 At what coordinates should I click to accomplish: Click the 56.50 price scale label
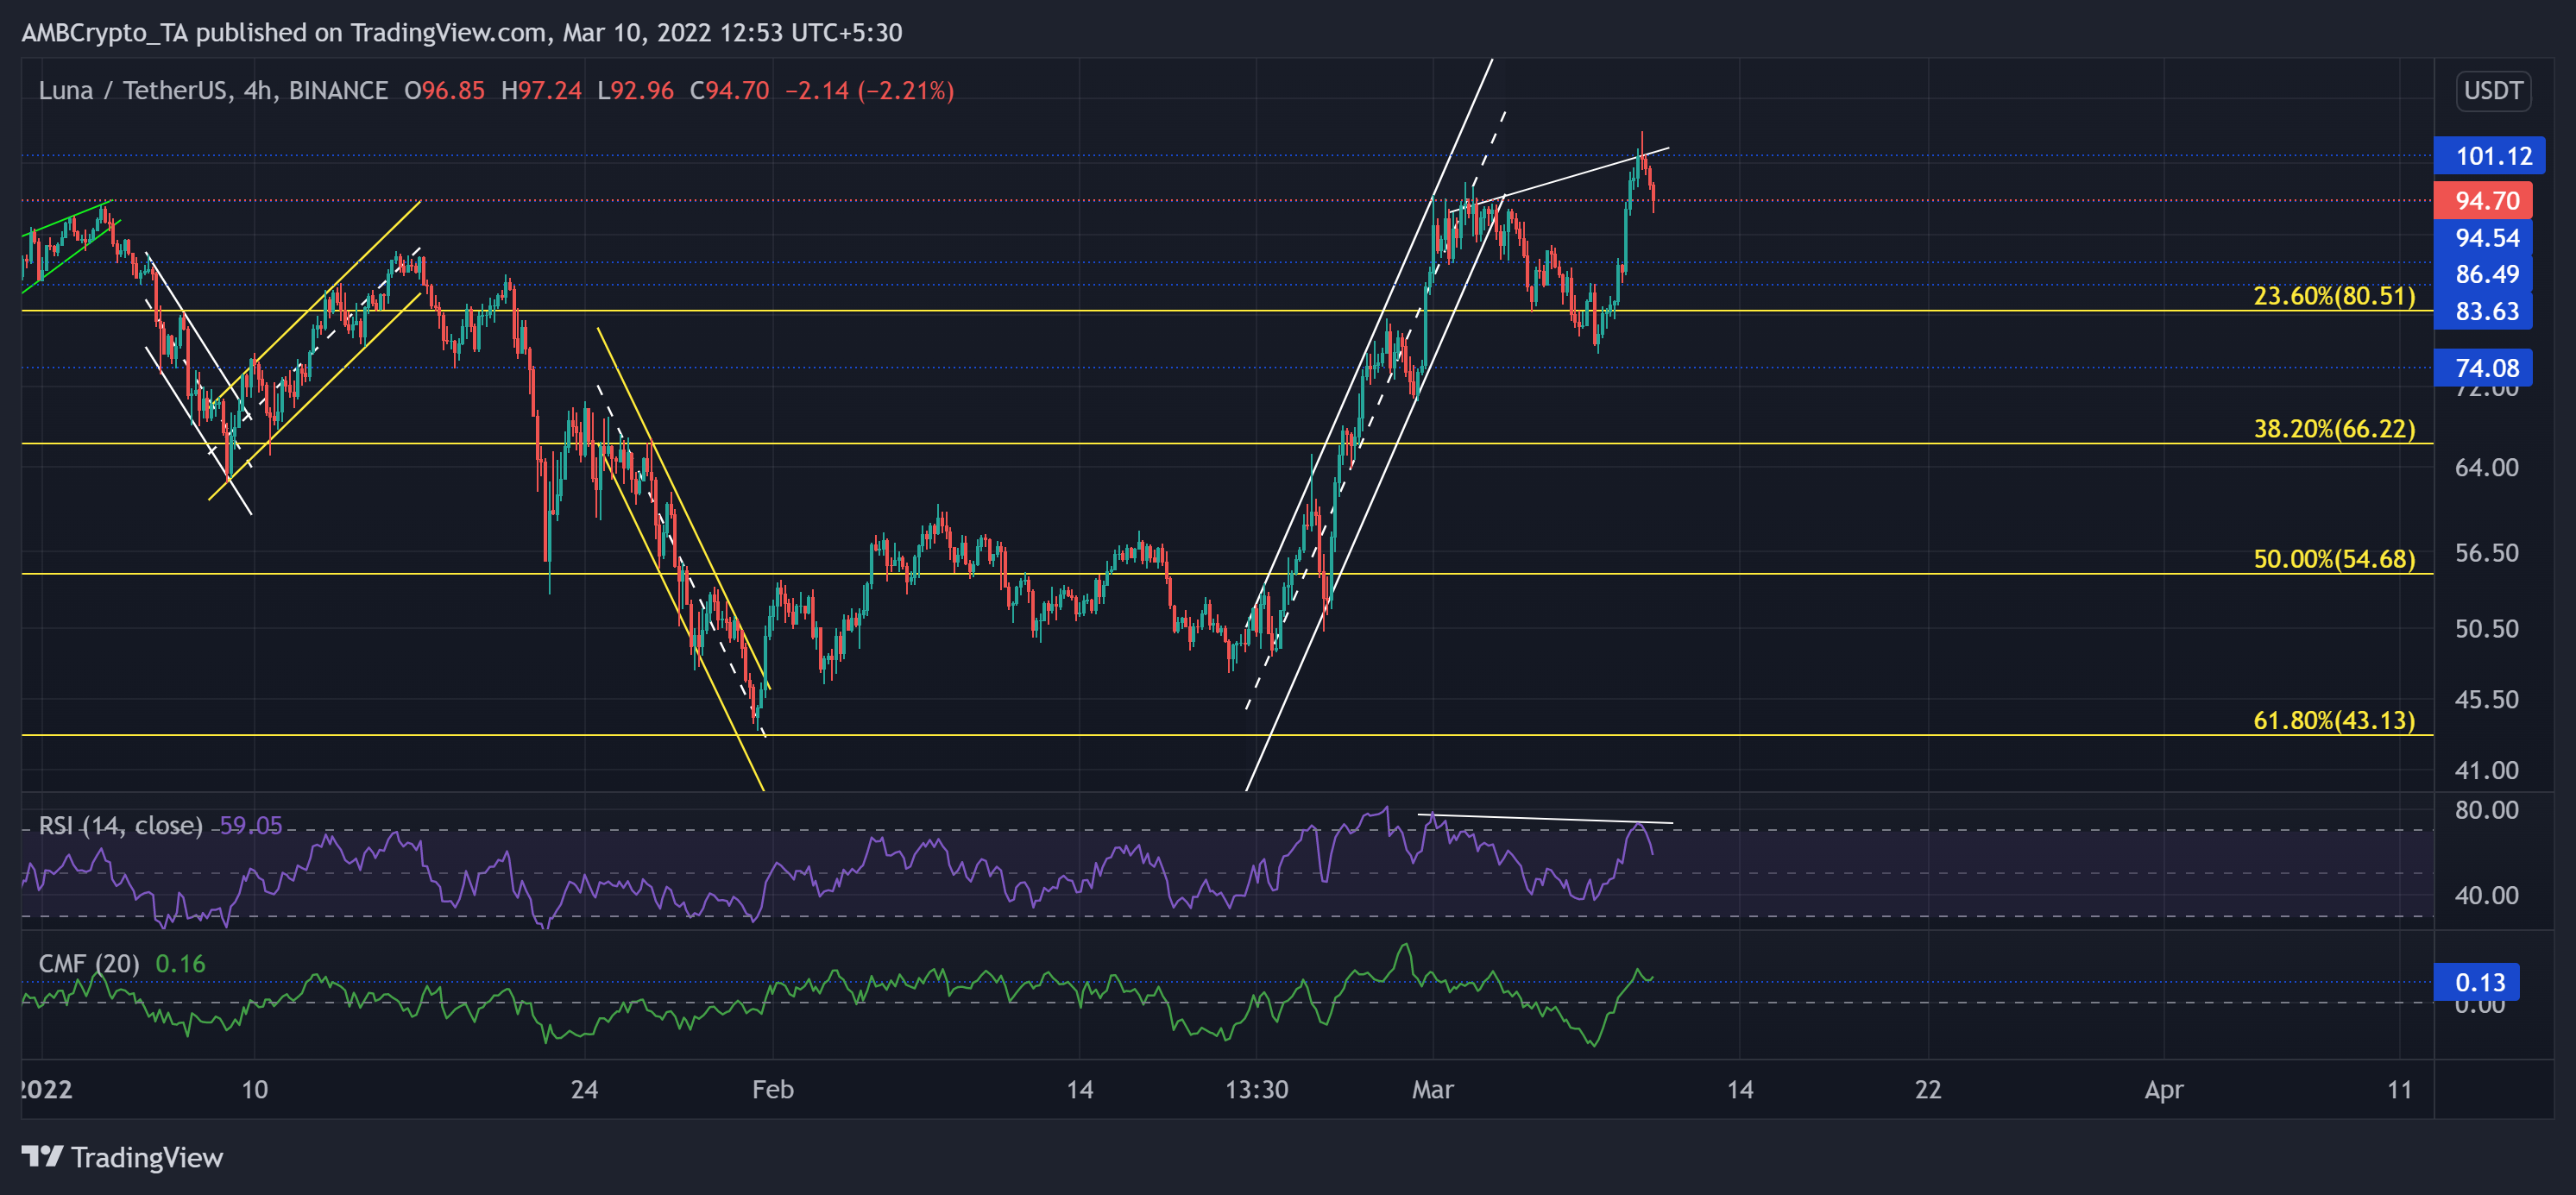(x=2486, y=553)
